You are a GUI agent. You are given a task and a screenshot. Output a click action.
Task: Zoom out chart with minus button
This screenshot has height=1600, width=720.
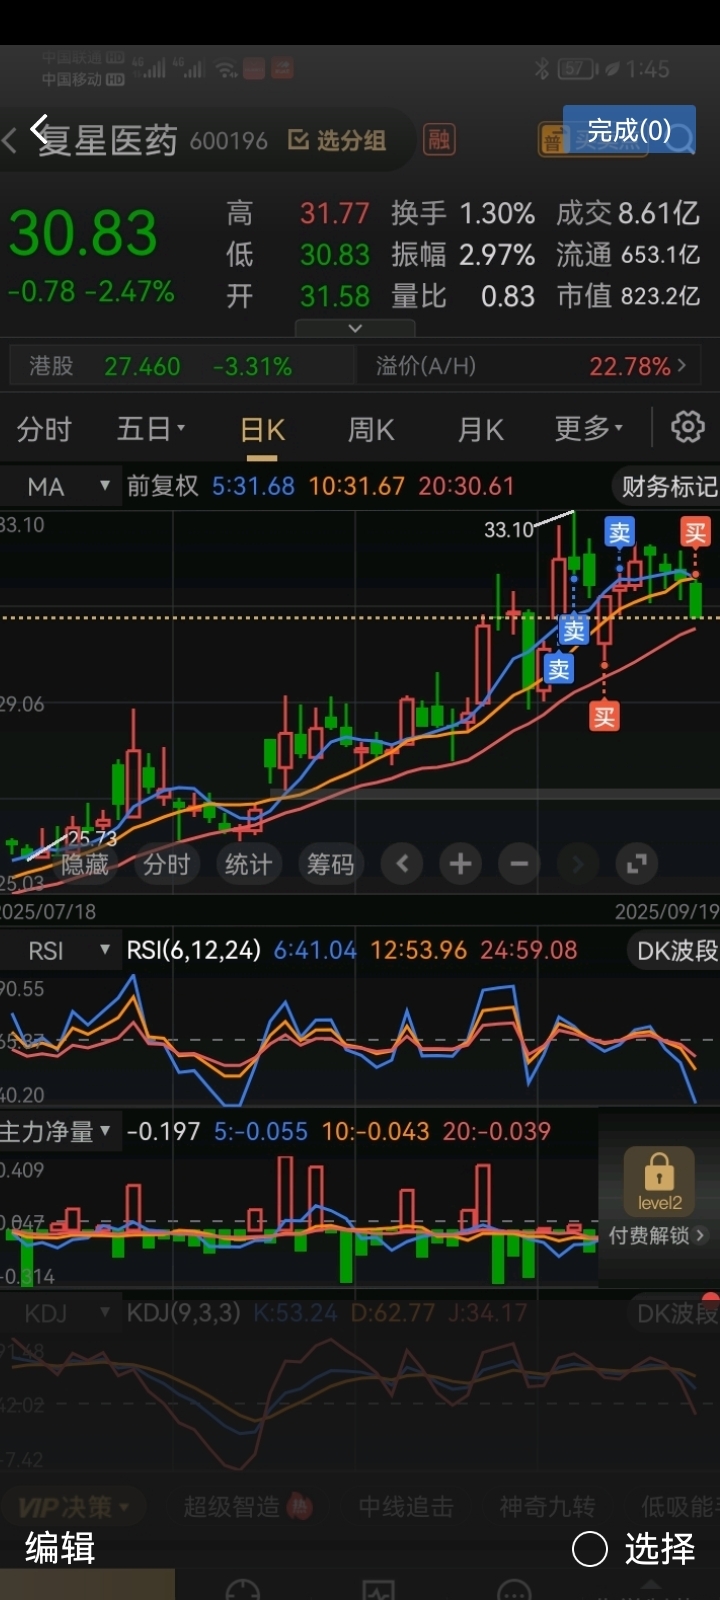519,864
